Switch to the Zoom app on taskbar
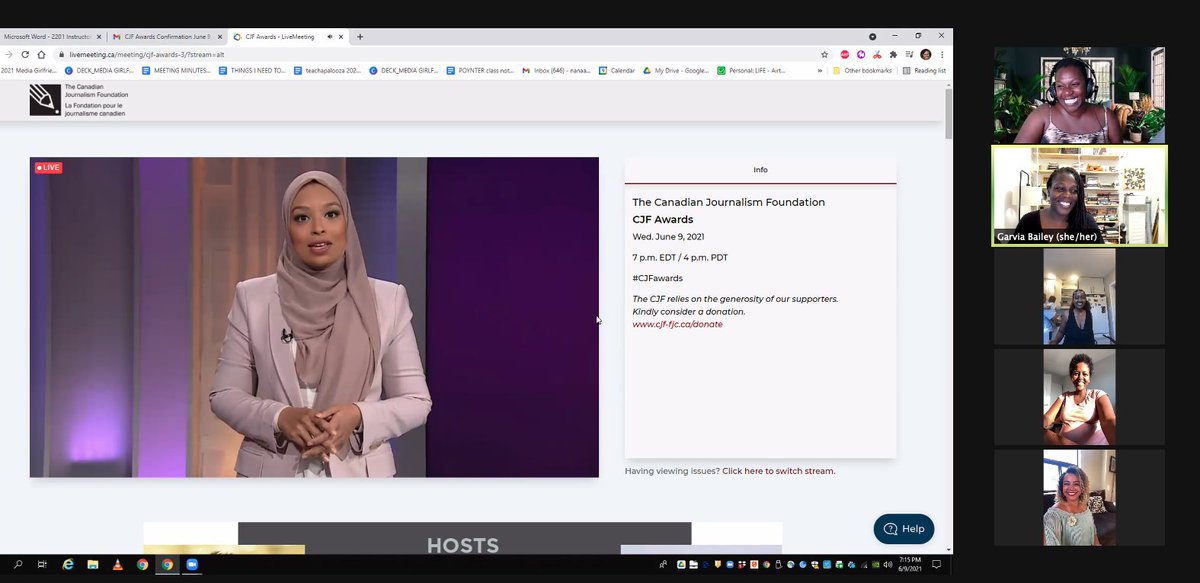 (191, 564)
